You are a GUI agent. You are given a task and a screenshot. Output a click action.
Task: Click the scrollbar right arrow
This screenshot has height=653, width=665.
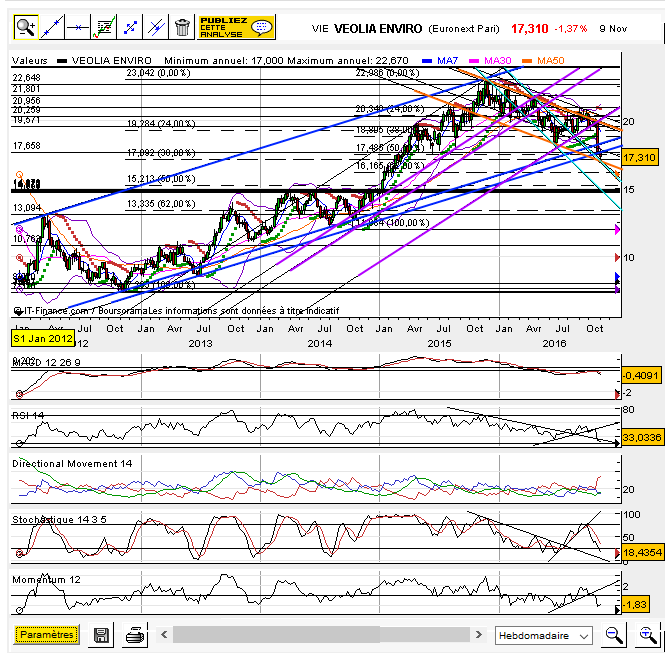[478, 635]
